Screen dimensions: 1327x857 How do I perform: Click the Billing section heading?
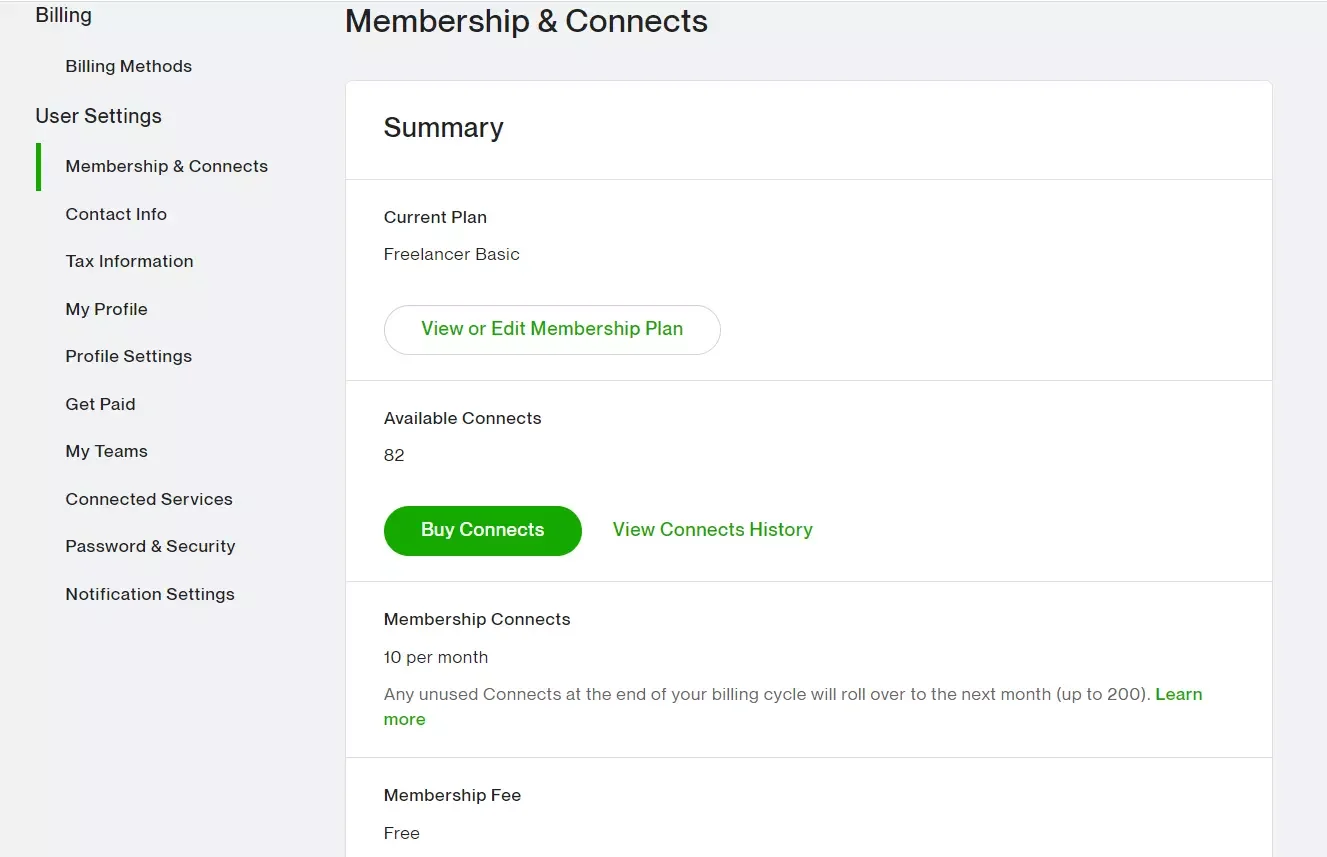click(63, 16)
